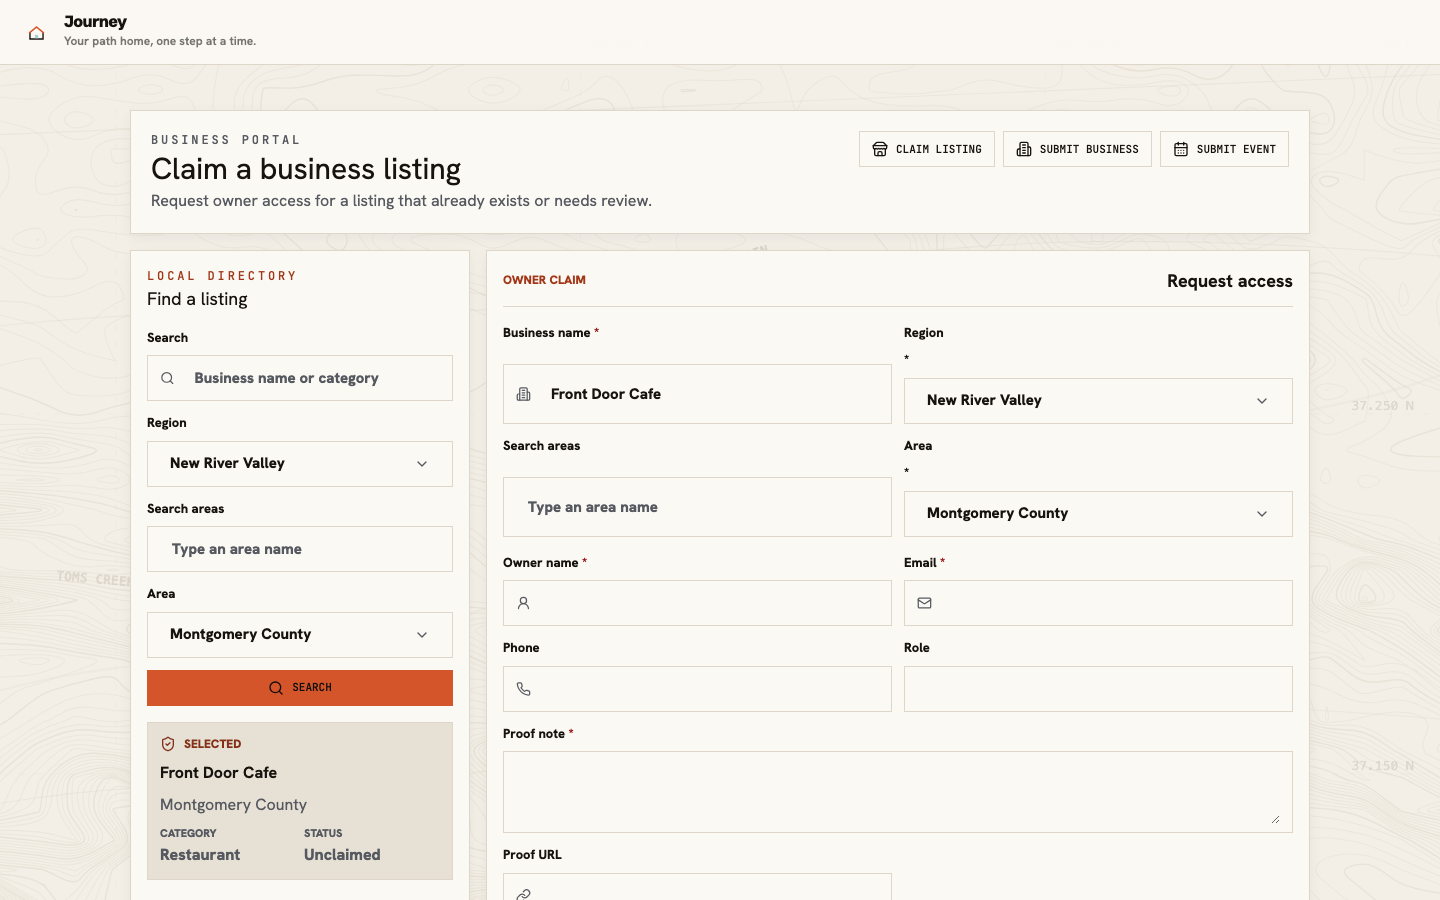Click the person icon in Owner name field
Image resolution: width=1440 pixels, height=900 pixels.
[x=523, y=603]
